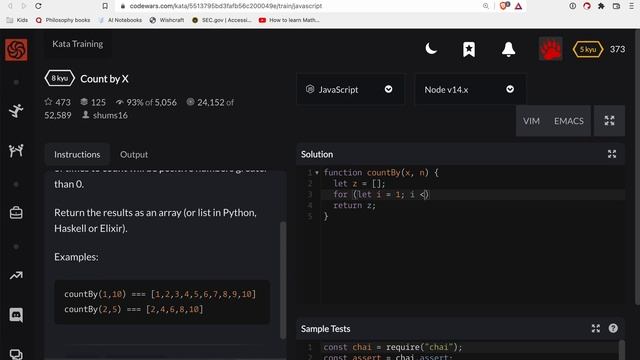The height and width of the screenshot is (360, 640).
Task: Open the Wishcraft bookmark
Action: coord(167,20)
